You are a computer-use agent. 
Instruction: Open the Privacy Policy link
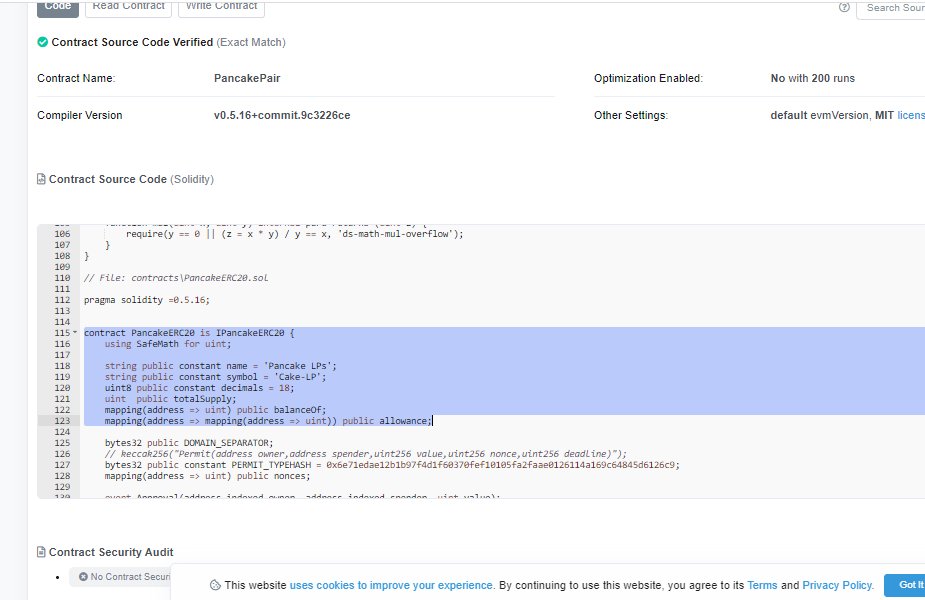(x=837, y=585)
